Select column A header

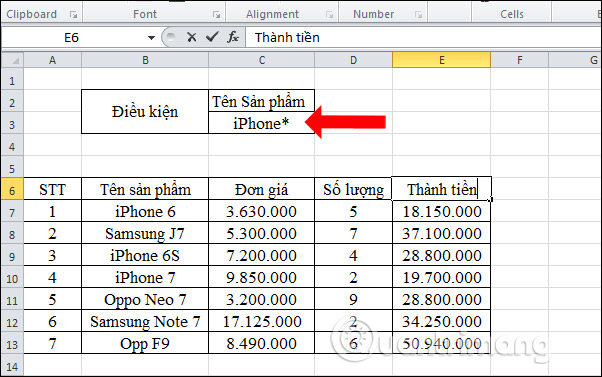click(x=53, y=60)
